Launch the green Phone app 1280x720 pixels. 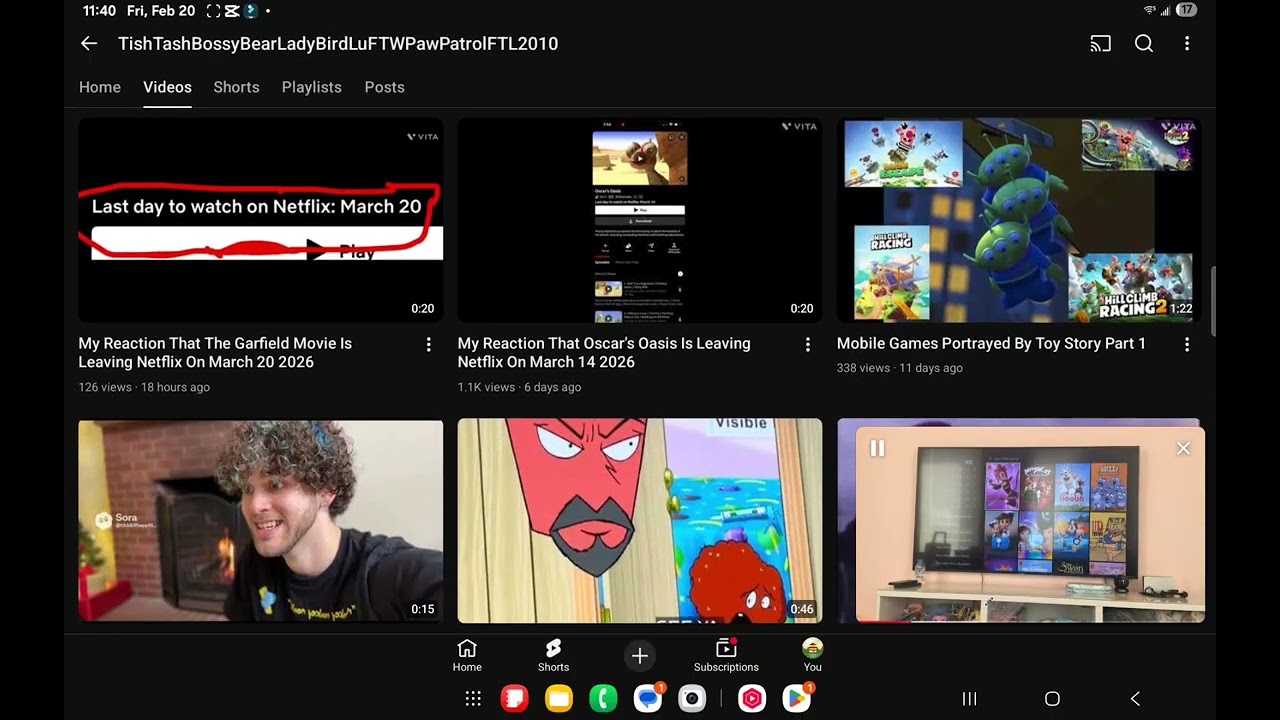[x=603, y=699]
